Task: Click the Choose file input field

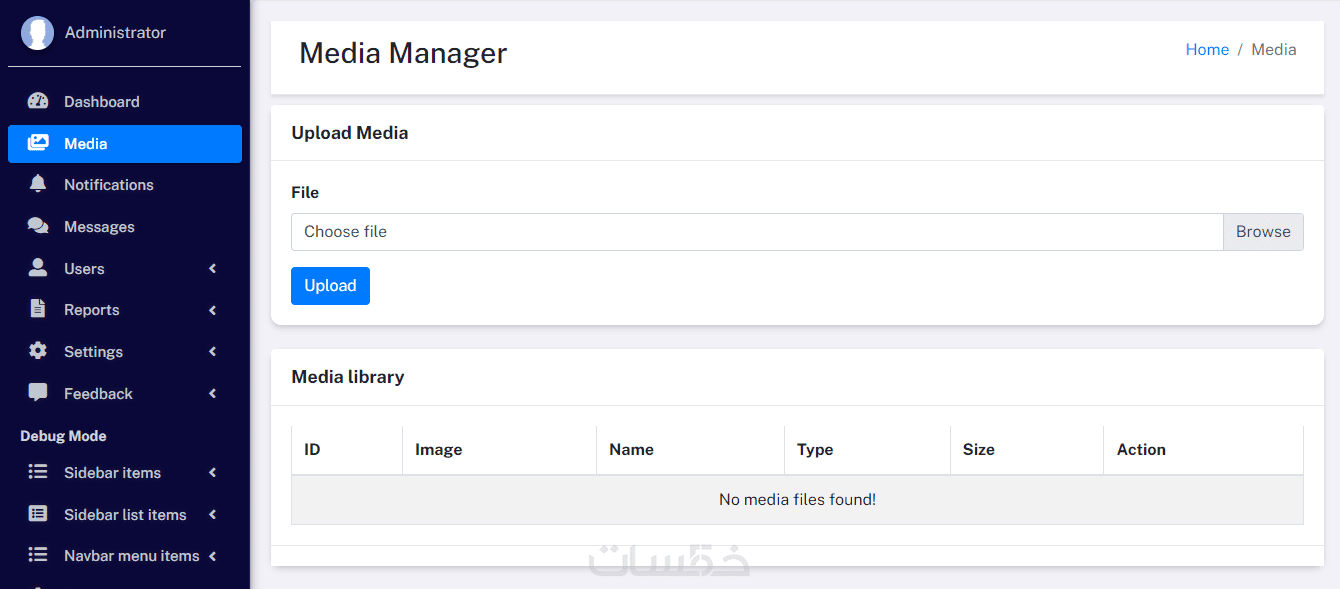Action: (x=756, y=232)
